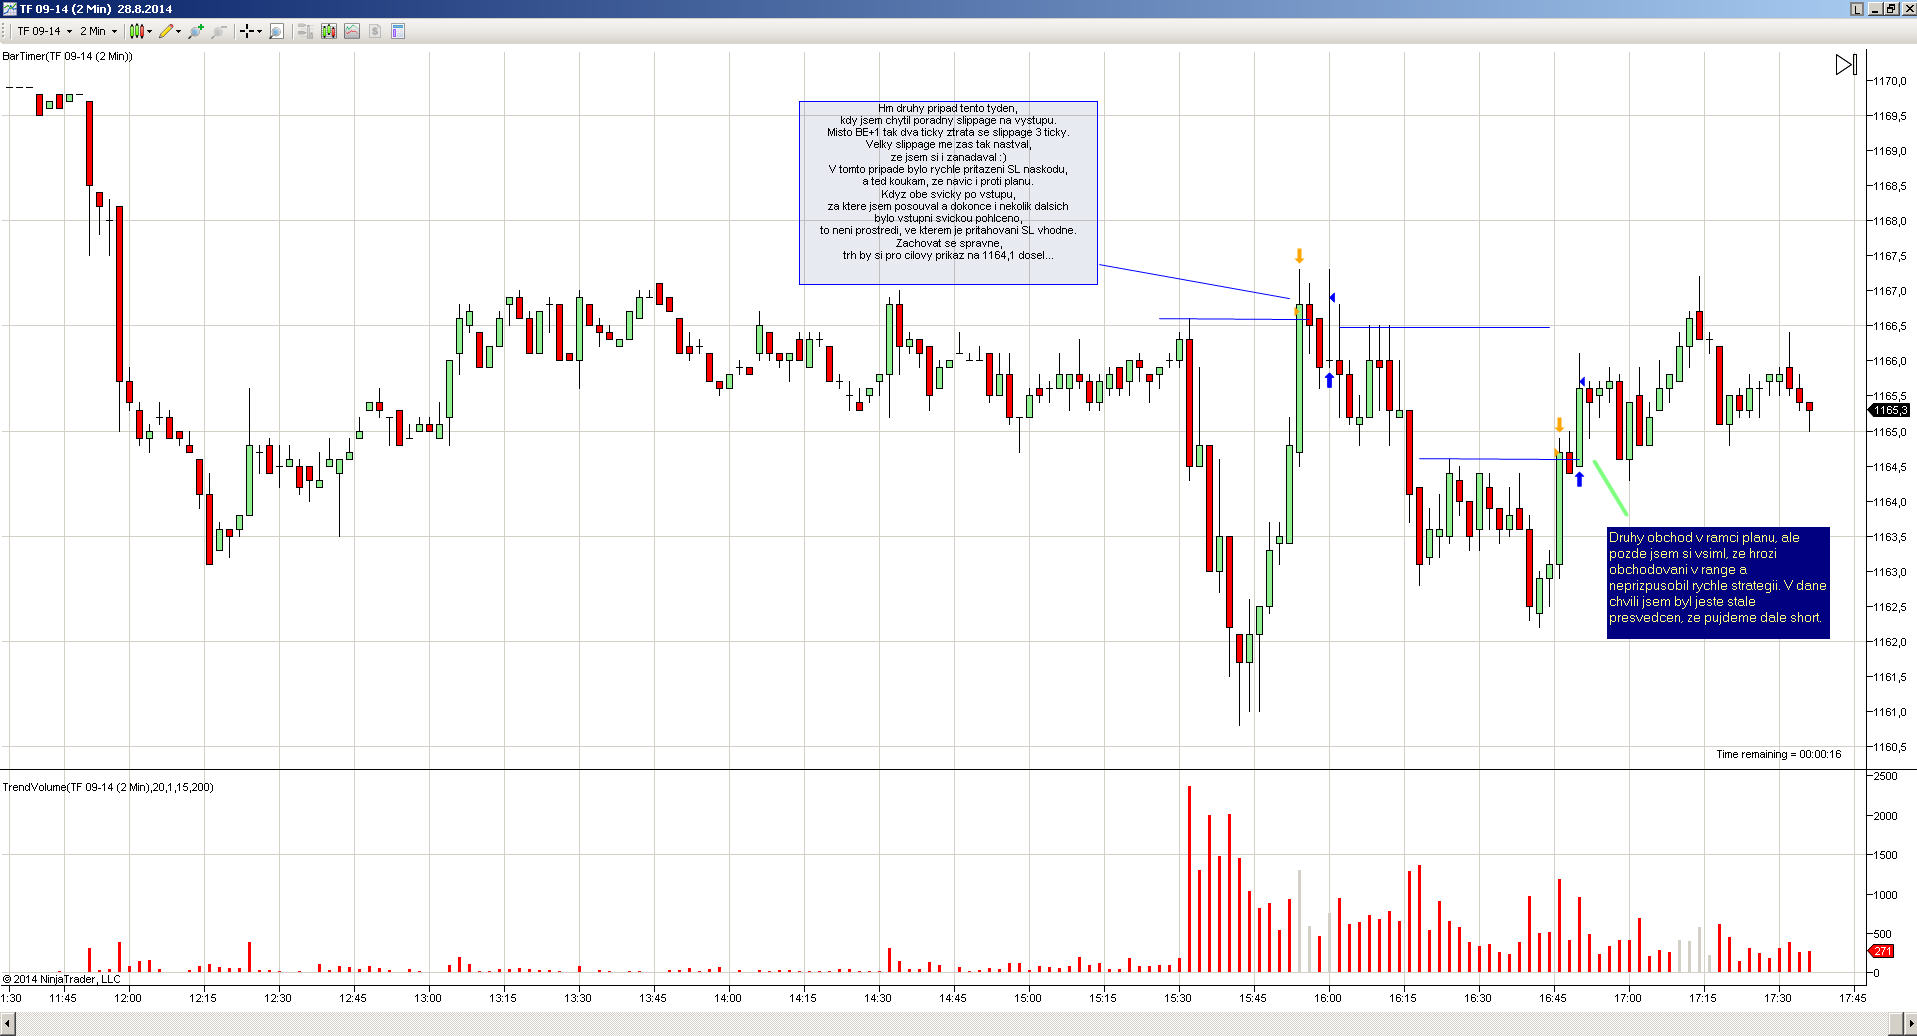Click the 1170,0 price axis label
Screen dimensions: 1917x1036
(1890, 81)
